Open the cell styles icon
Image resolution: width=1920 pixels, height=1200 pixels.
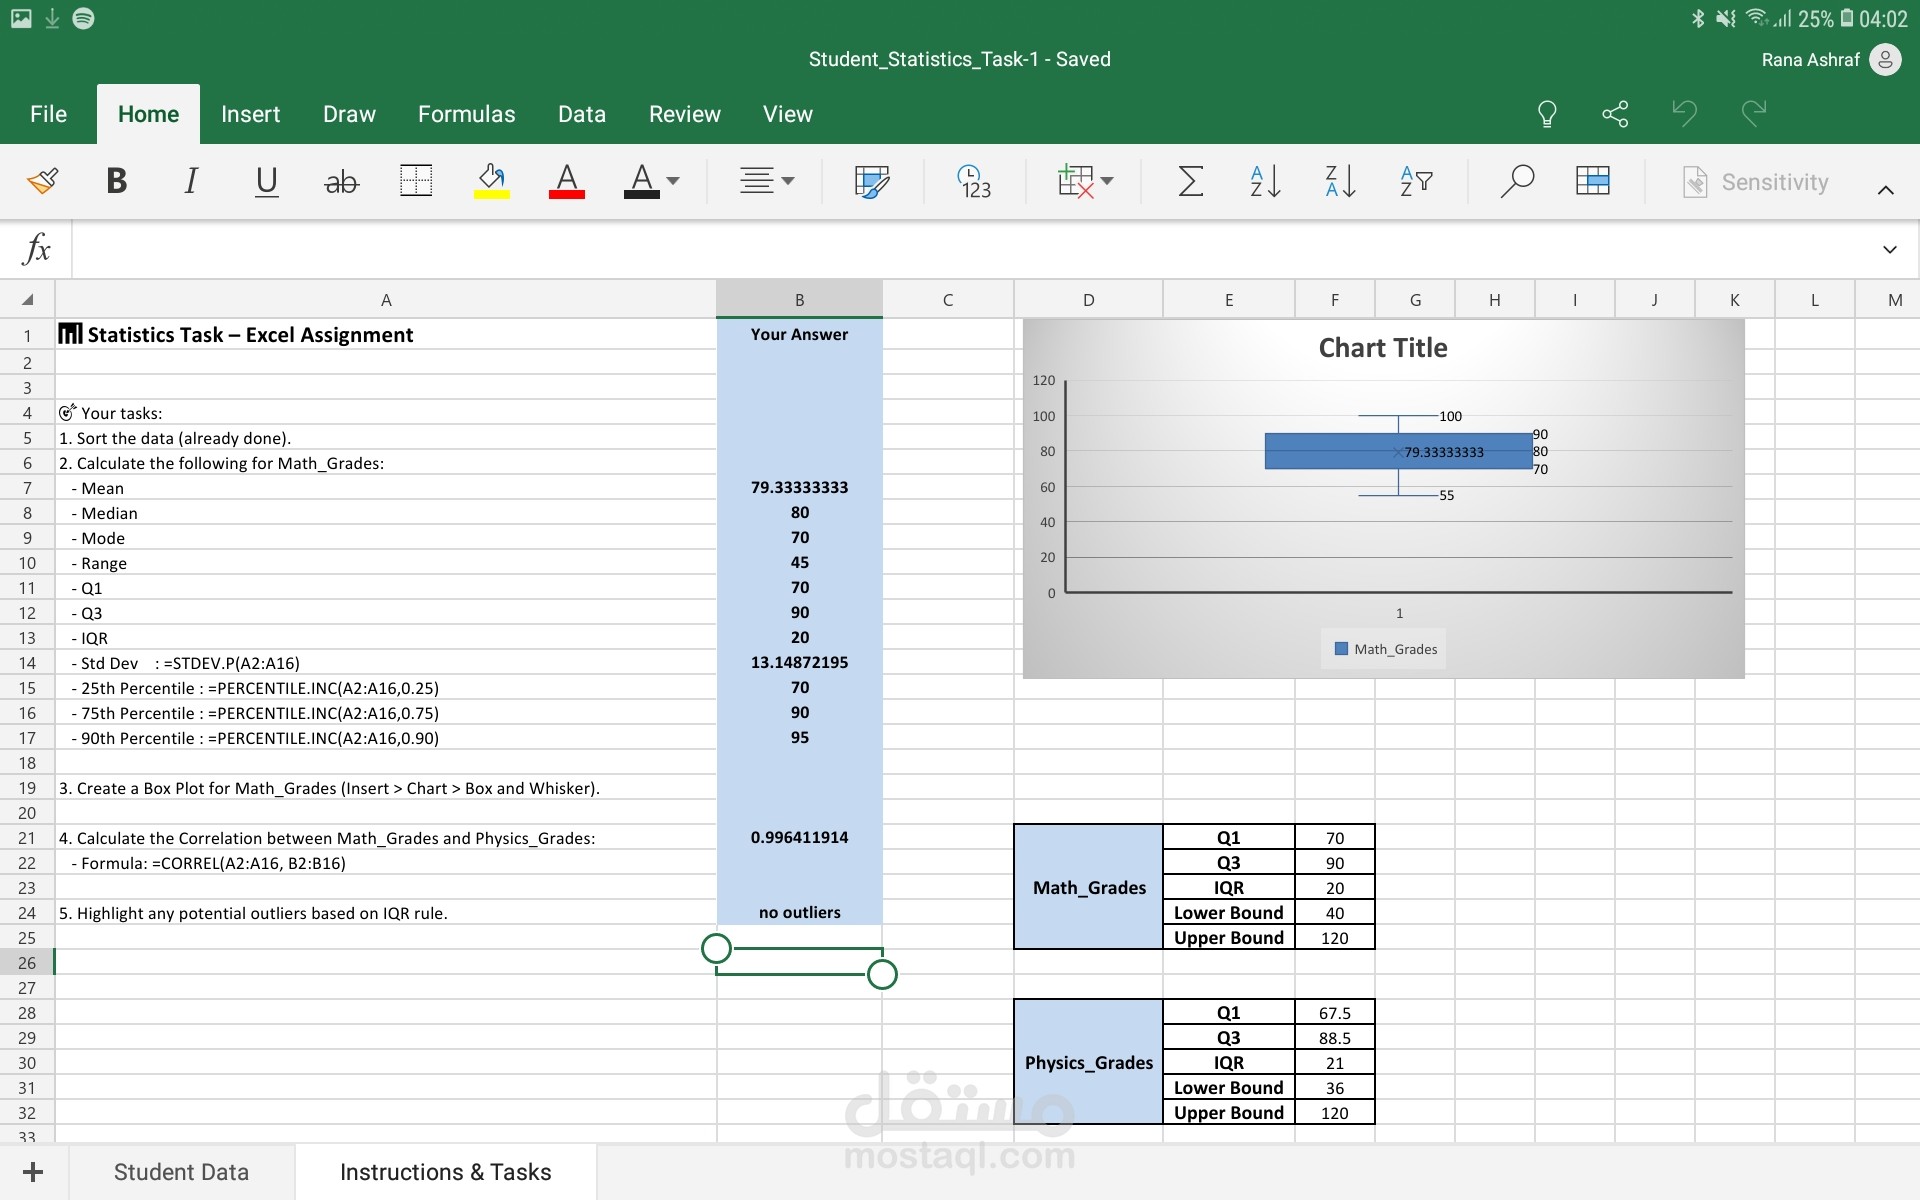click(x=871, y=181)
